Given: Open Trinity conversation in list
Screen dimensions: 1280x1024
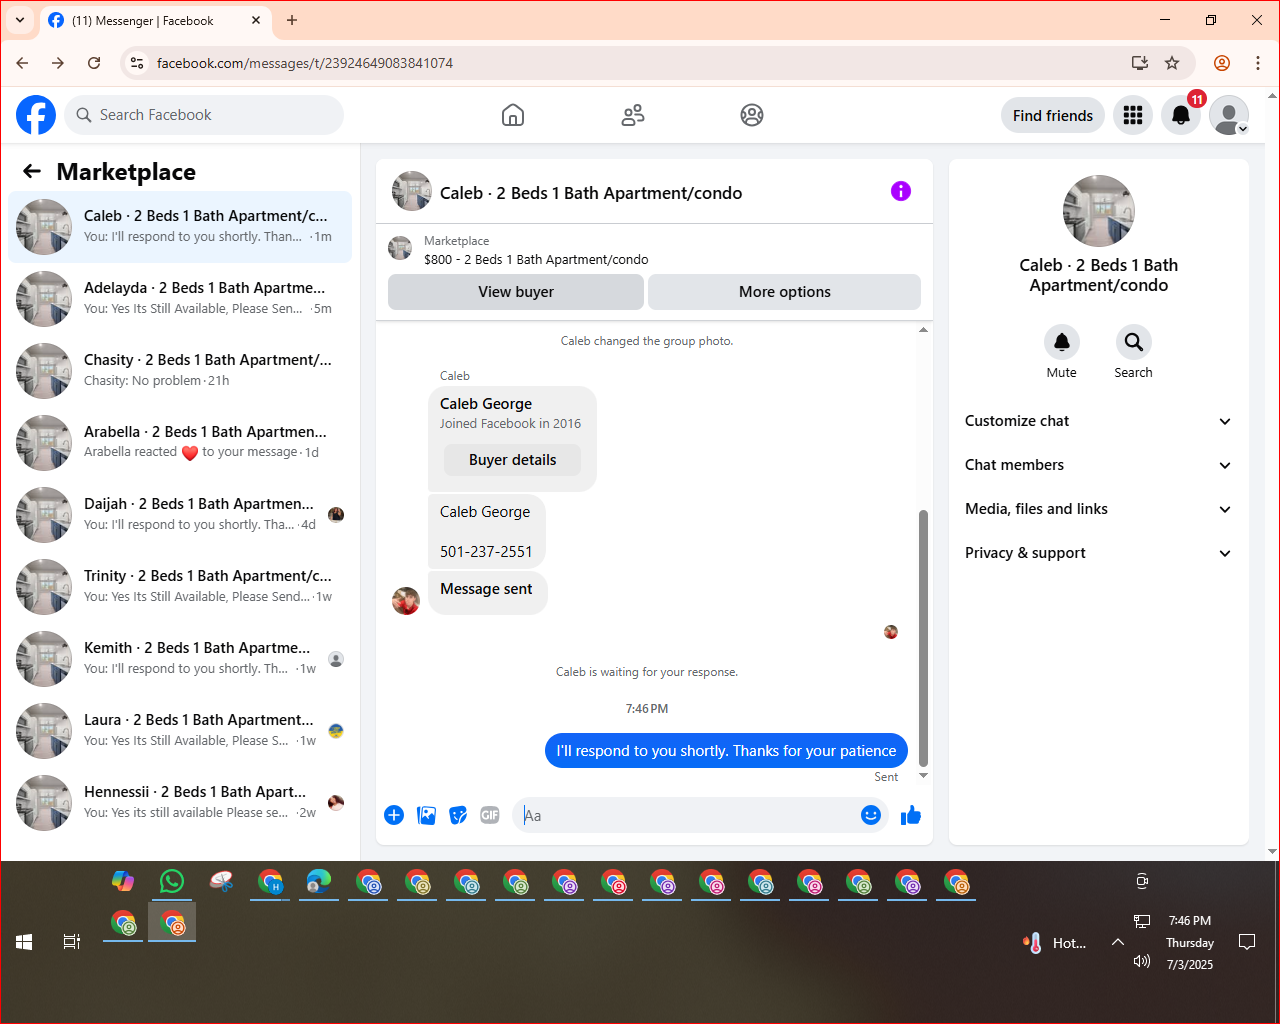Looking at the screenshot, I should coord(180,587).
